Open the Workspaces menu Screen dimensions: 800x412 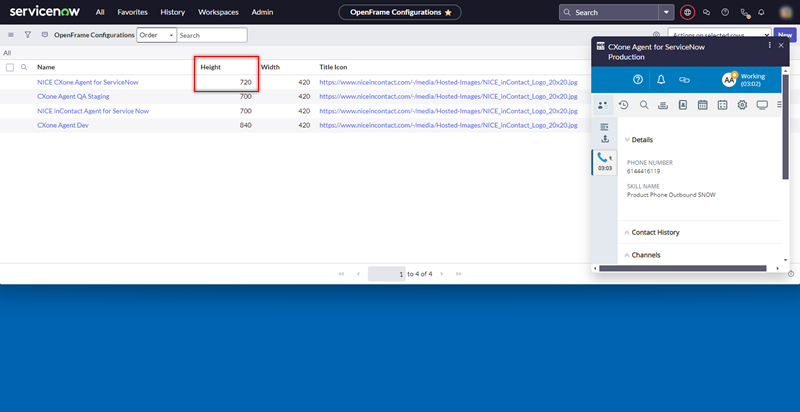[218, 12]
